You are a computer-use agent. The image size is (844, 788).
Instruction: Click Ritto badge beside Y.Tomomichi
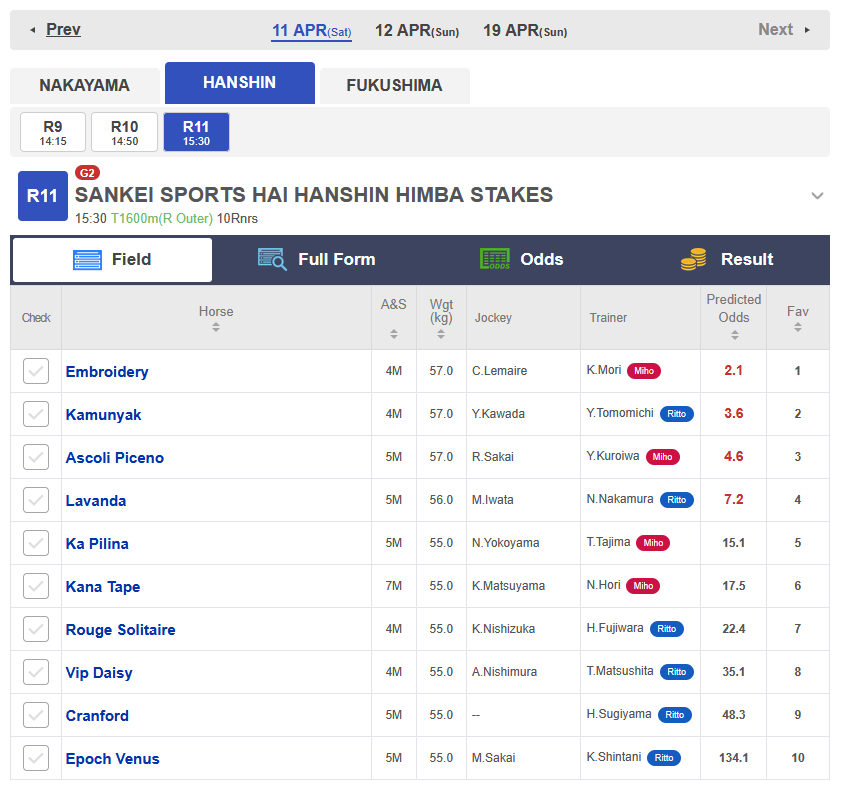pyautogui.click(x=677, y=414)
